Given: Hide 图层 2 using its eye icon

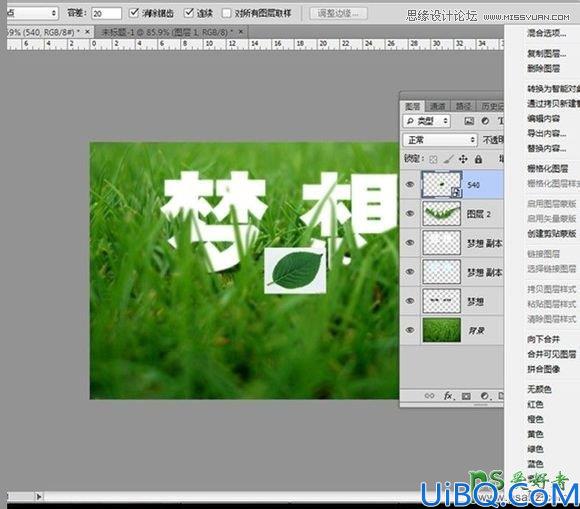Looking at the screenshot, I should (410, 213).
